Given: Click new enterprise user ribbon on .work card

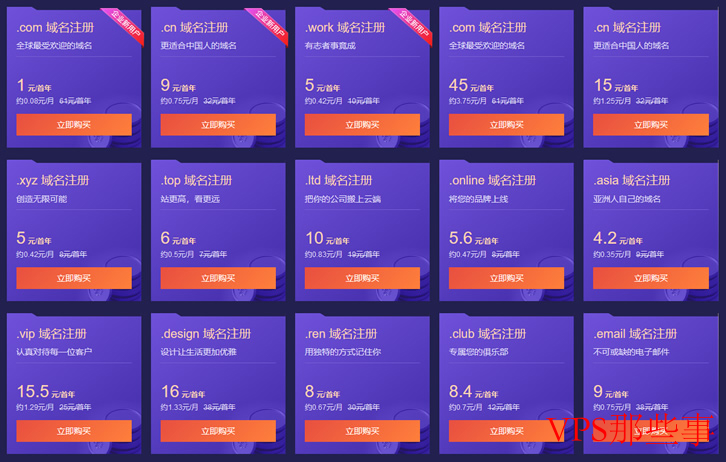Looking at the screenshot, I should (413, 25).
